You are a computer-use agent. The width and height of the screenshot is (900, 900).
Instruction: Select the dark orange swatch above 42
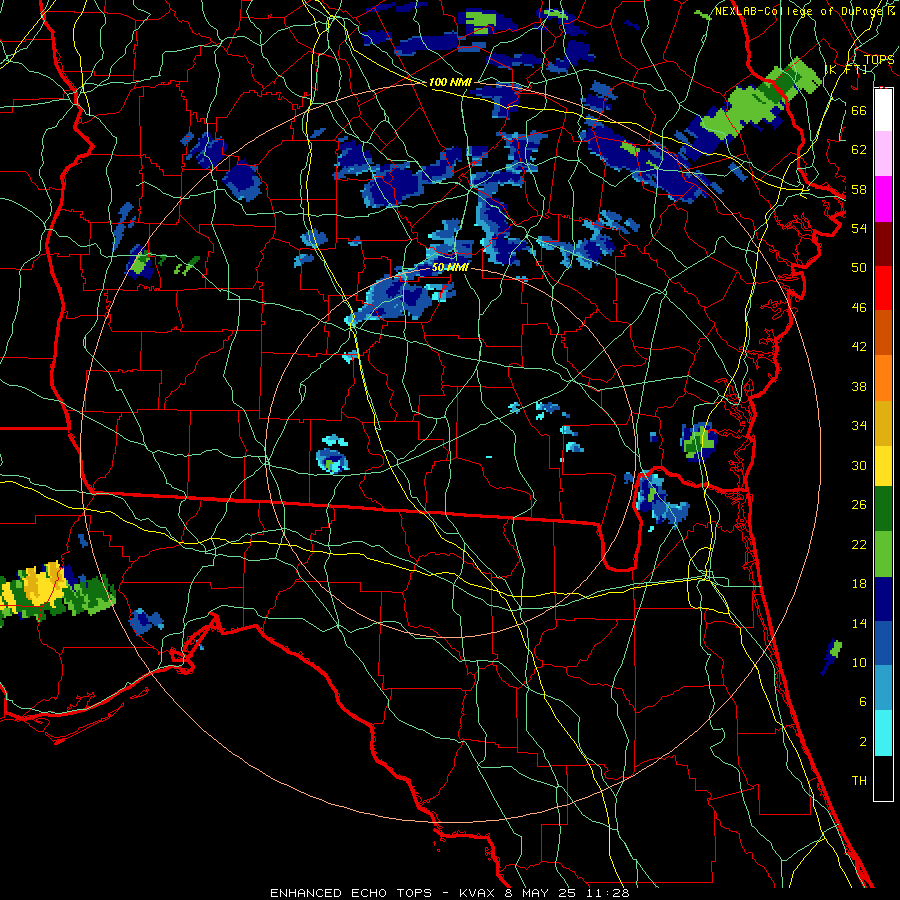[x=883, y=333]
